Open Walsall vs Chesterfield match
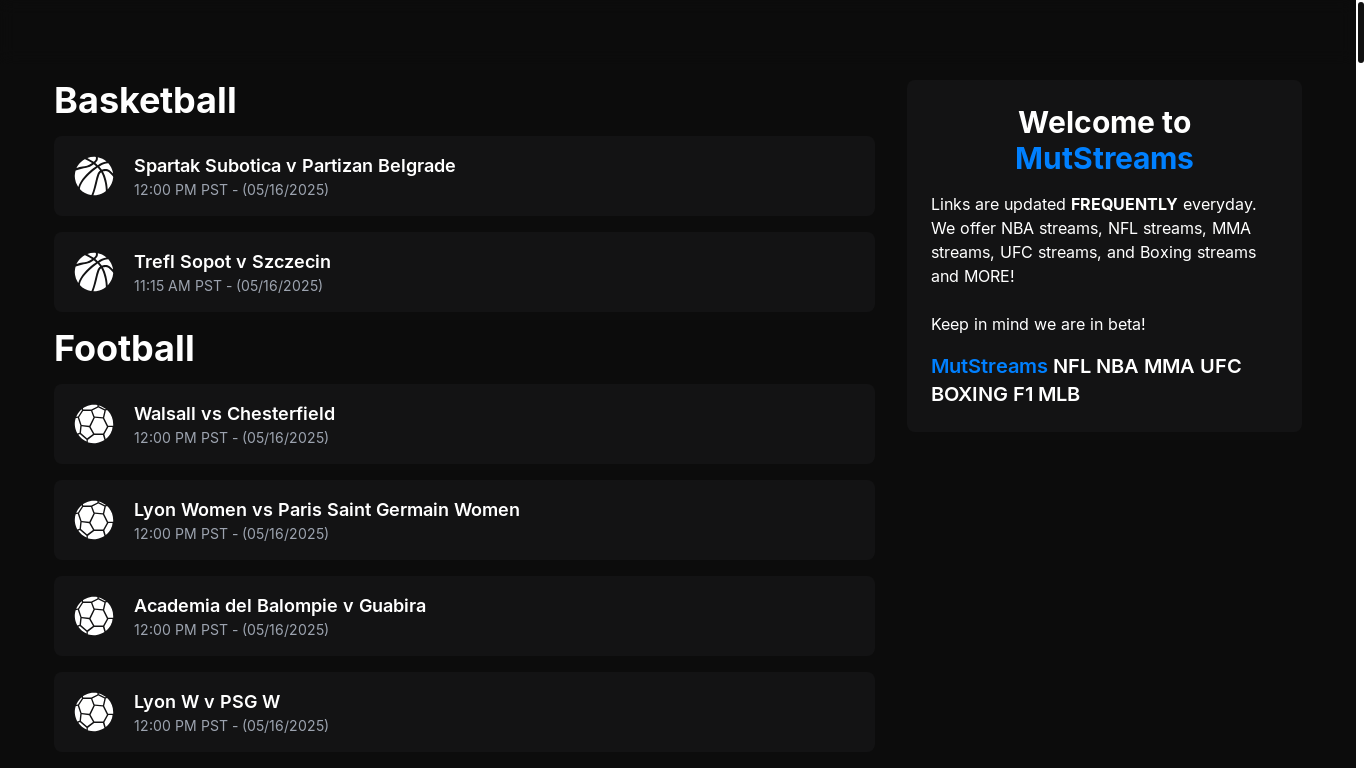 (x=464, y=424)
